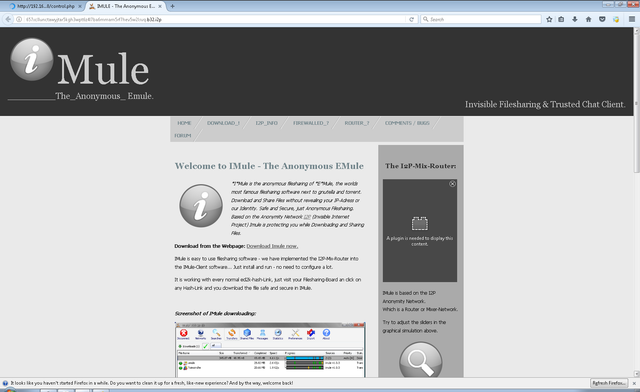This screenshot has height=392, width=640.
Task: Click the 'Refresh Firefox...' button
Action: [x=609, y=383]
